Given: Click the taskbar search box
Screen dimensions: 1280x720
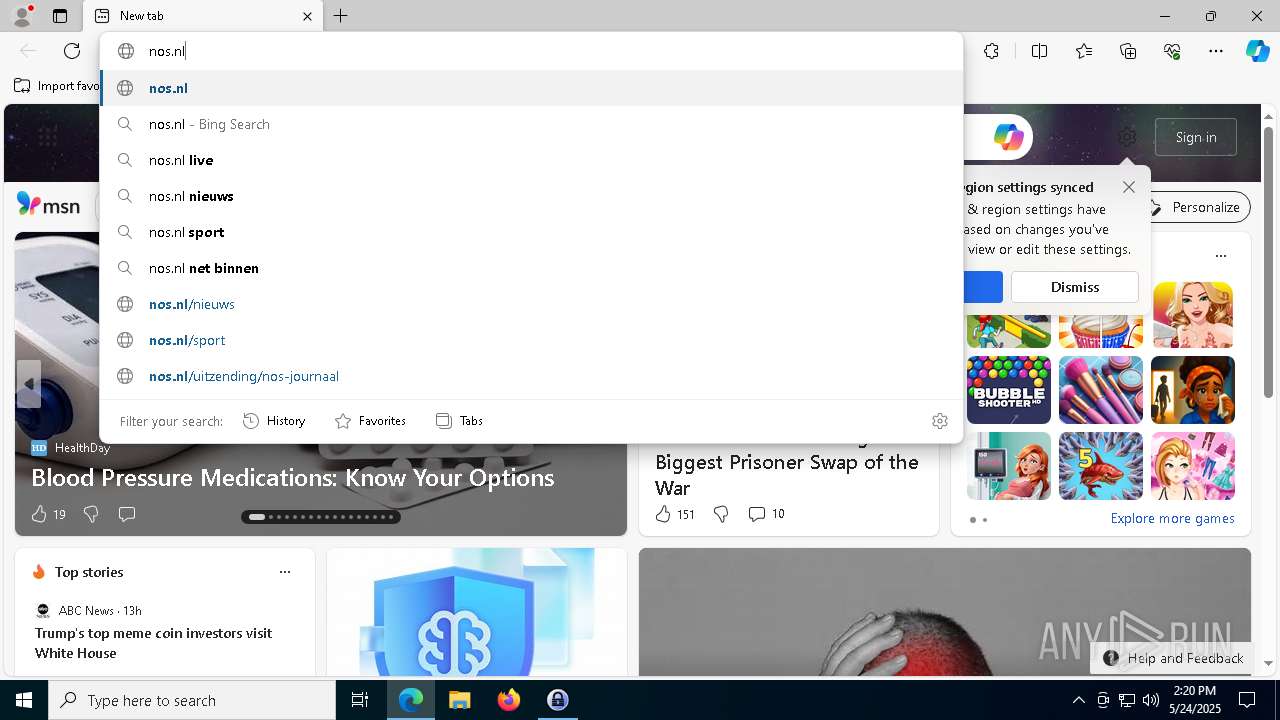Looking at the screenshot, I should (x=192, y=700).
